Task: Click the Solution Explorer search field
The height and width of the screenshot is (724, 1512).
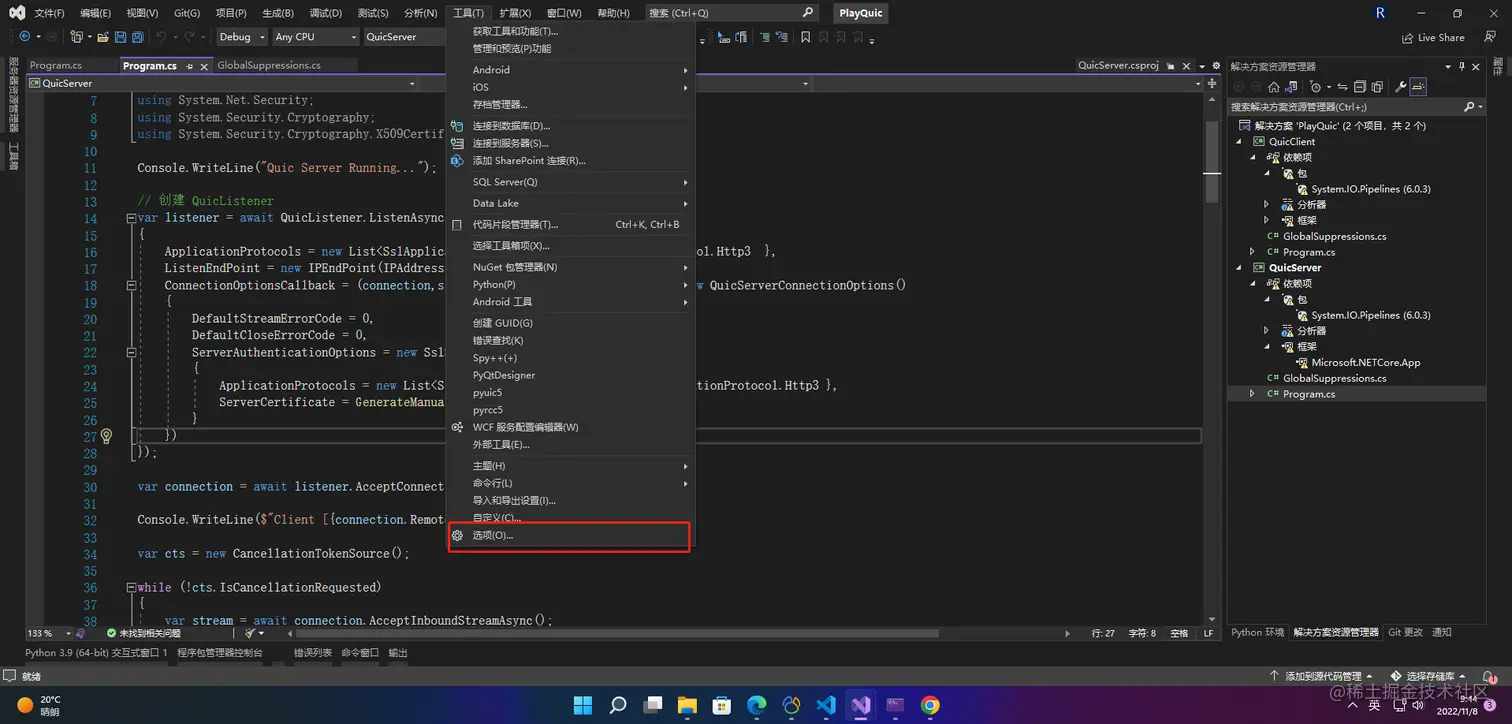Action: [x=1356, y=107]
